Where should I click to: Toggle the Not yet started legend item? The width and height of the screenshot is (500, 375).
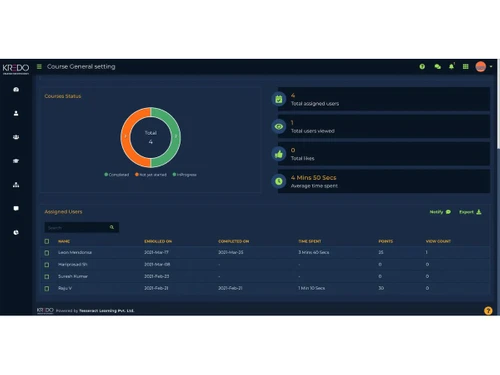pos(151,175)
